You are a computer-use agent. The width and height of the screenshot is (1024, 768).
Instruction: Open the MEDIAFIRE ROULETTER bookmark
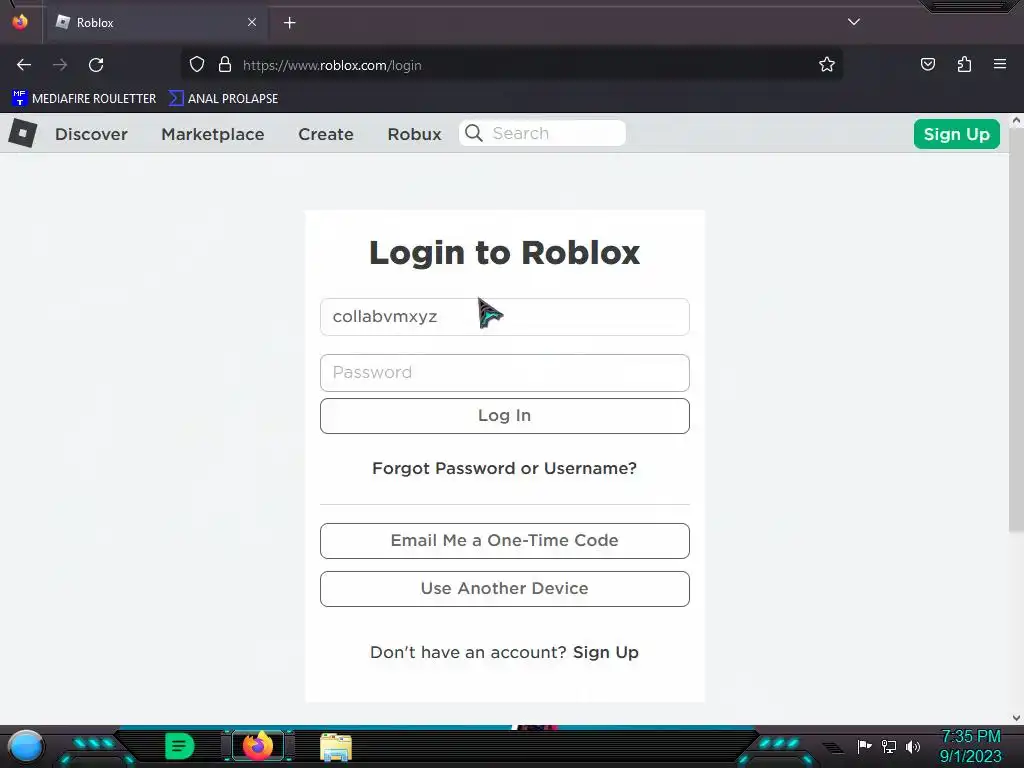pos(84,99)
